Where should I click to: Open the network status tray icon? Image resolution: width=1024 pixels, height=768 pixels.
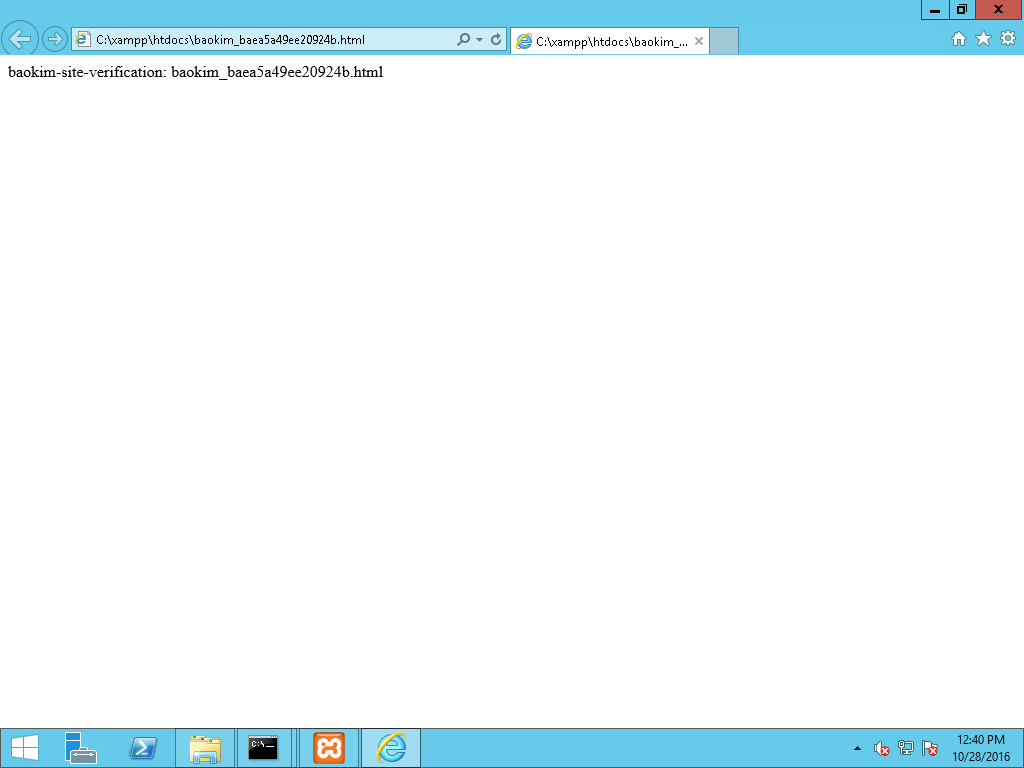[x=905, y=748]
